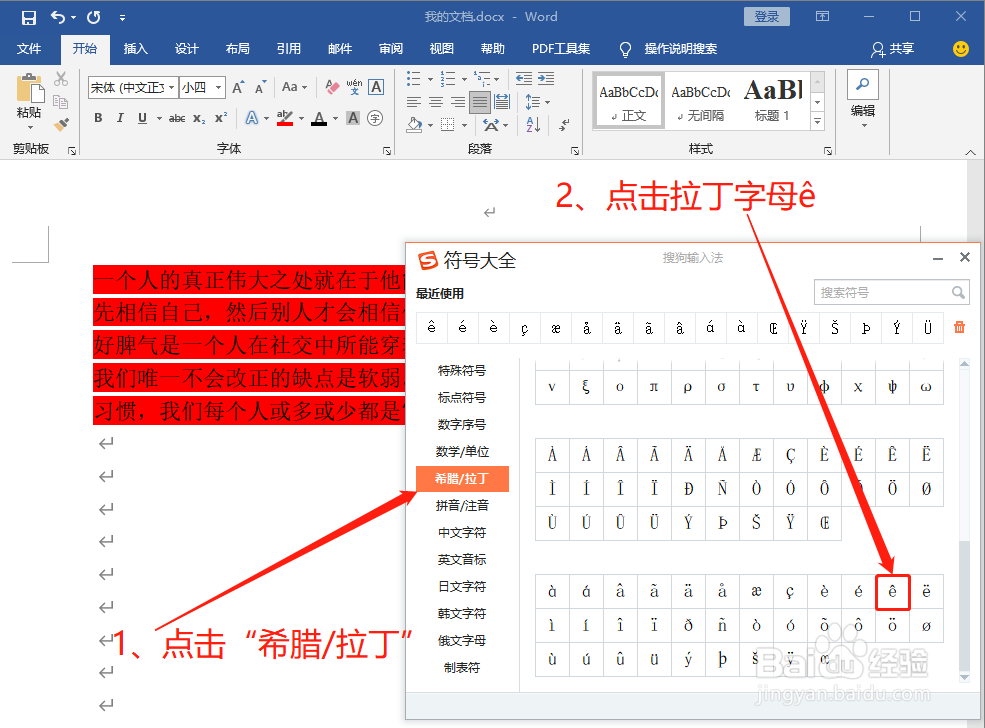Toggle underline formatting
The height and width of the screenshot is (728, 985).
tap(141, 118)
